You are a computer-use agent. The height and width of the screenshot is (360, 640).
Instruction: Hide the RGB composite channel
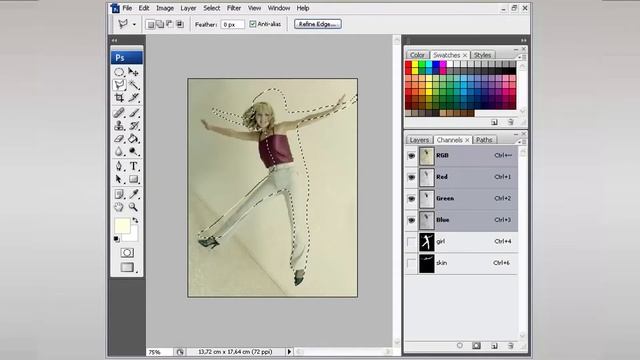tap(411, 156)
